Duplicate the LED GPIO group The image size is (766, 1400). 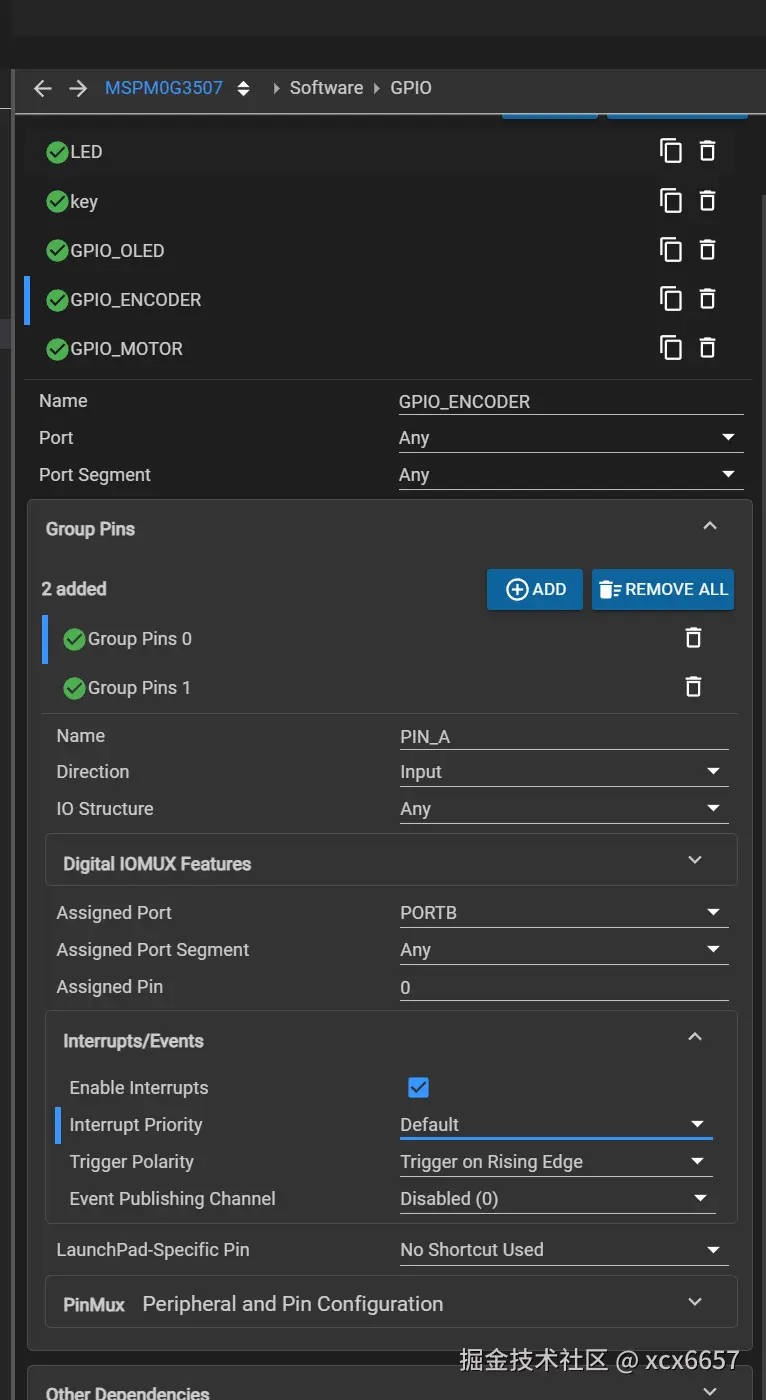click(x=671, y=151)
